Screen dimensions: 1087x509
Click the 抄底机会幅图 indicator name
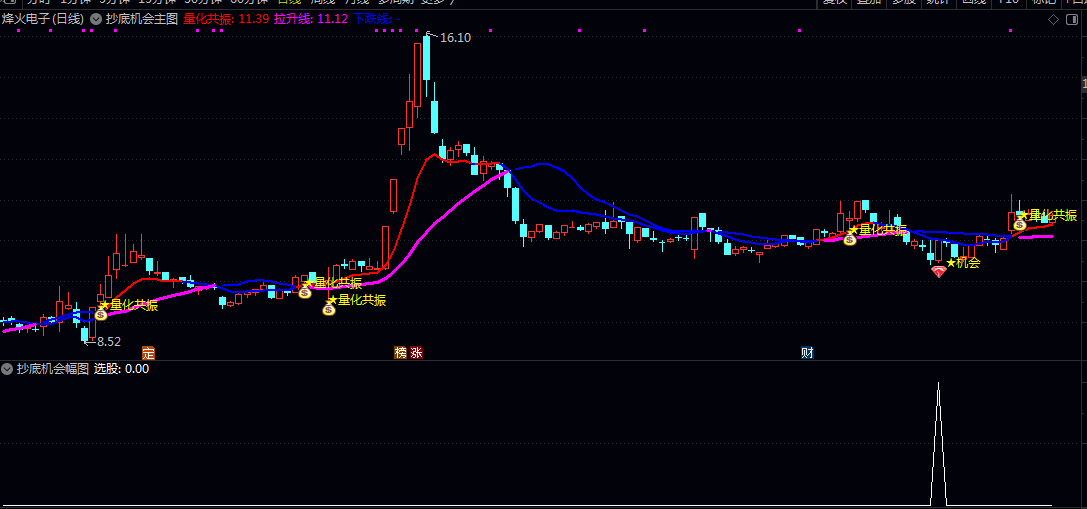pyautogui.click(x=53, y=369)
